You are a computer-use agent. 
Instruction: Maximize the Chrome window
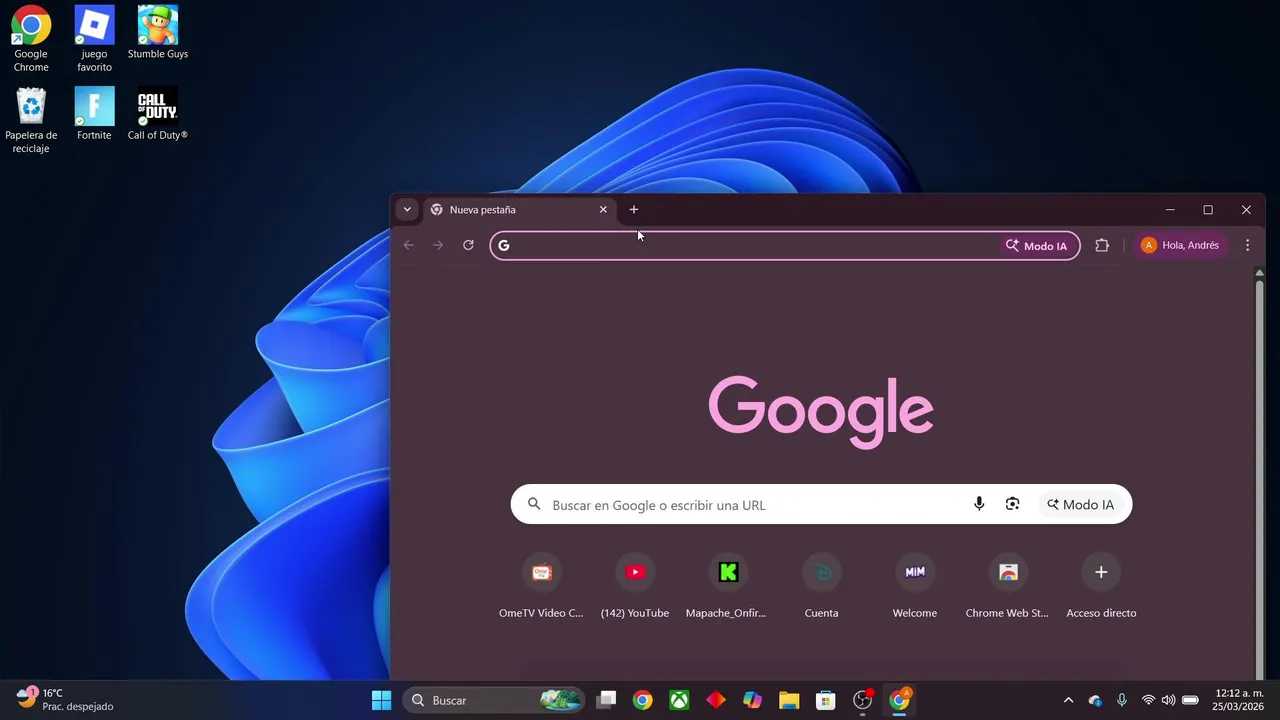pyautogui.click(x=1208, y=210)
